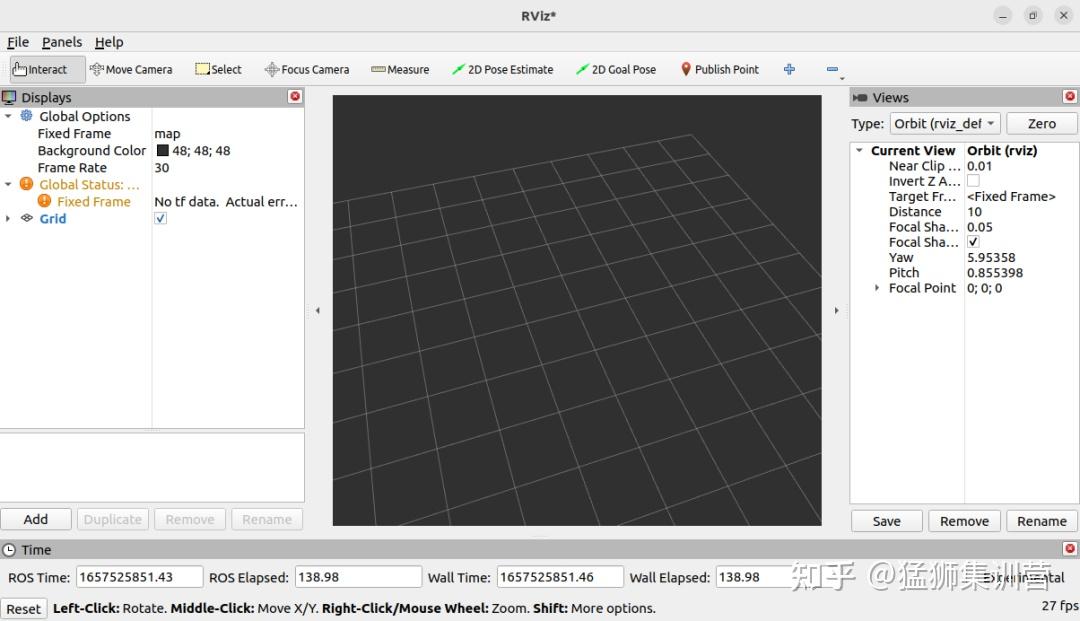Click the Add display button

(36, 519)
